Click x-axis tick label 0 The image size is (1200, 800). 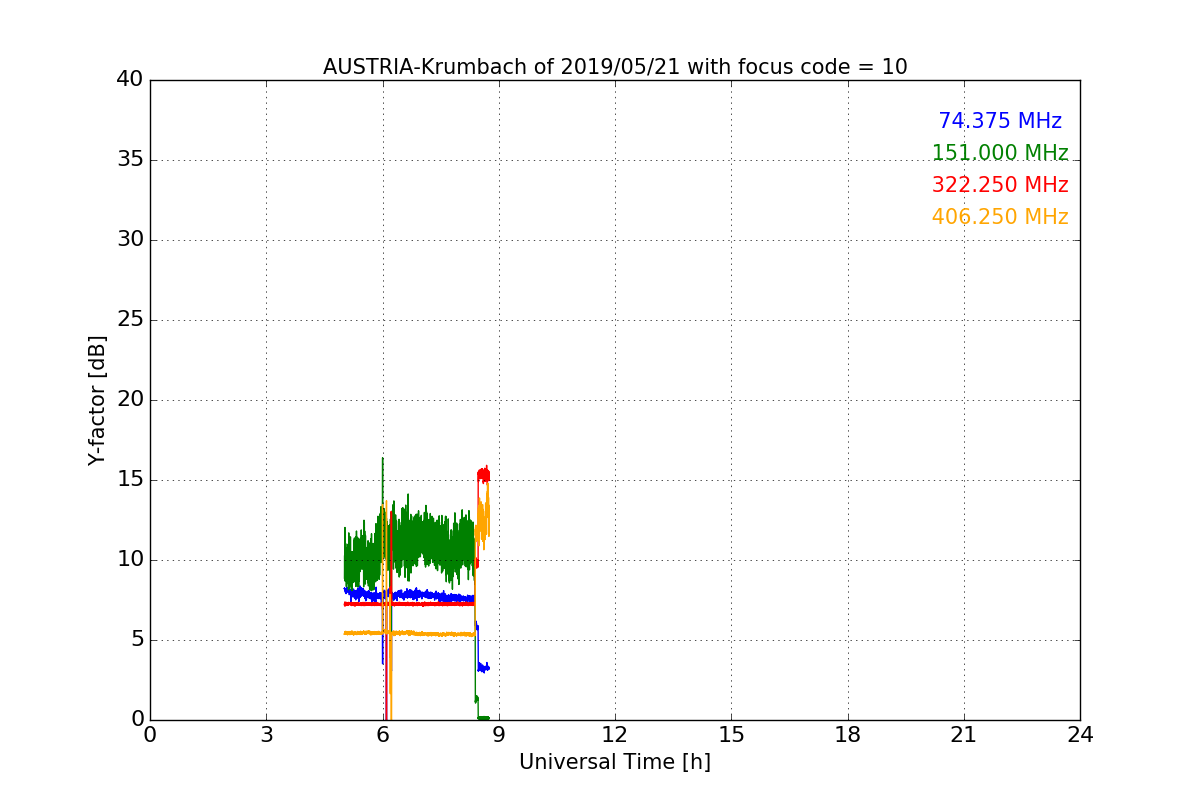pos(150,735)
